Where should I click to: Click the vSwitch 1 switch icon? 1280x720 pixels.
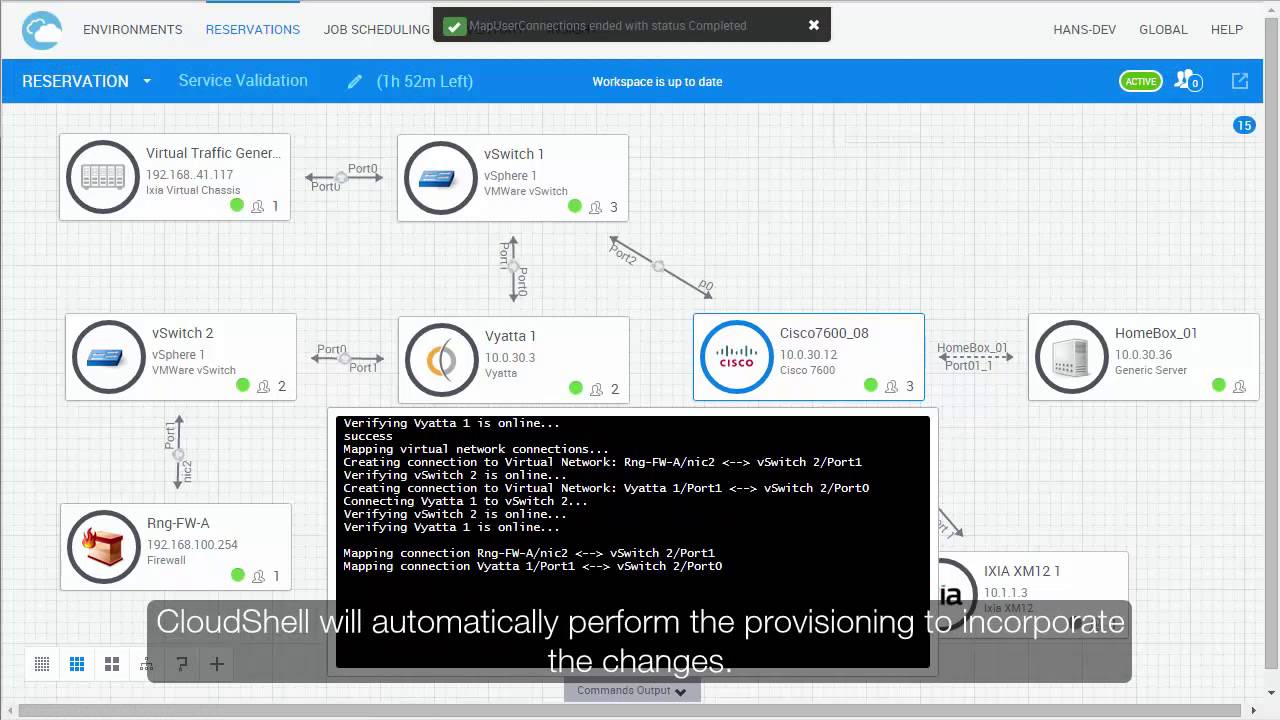(x=441, y=177)
